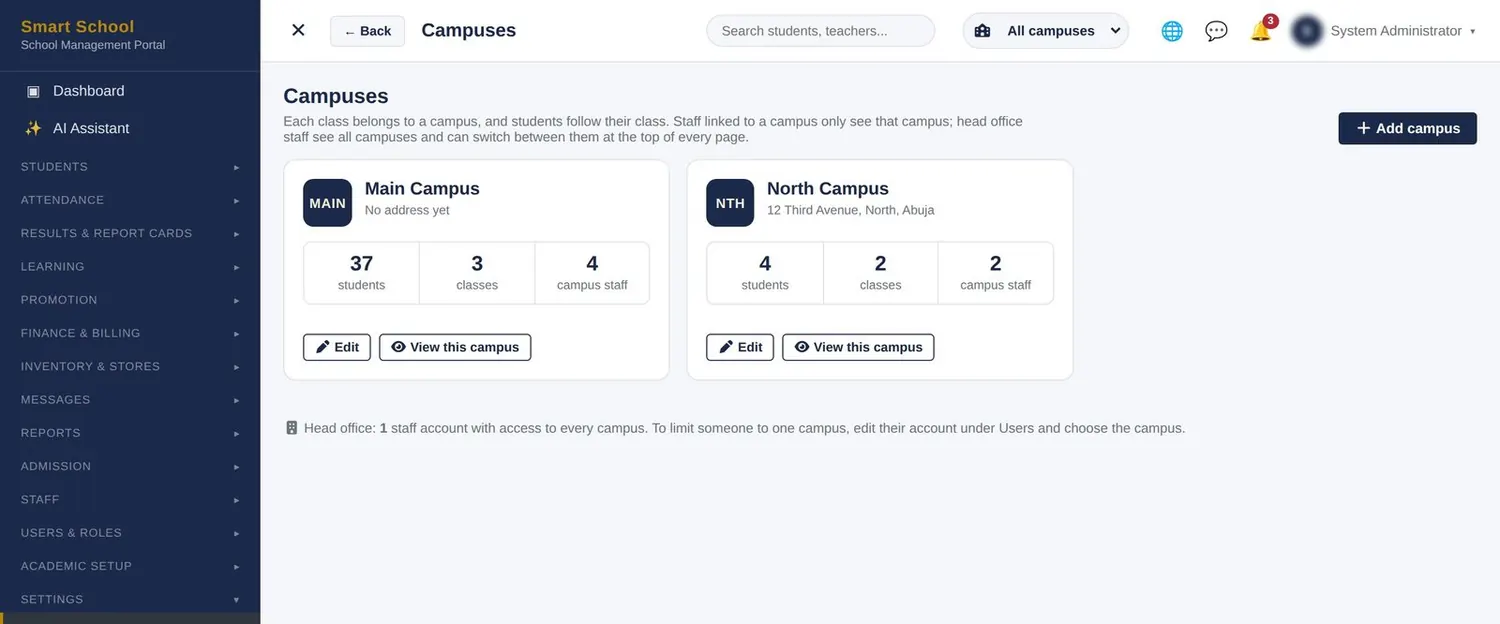The height and width of the screenshot is (624, 1500).
Task: Click the NTH campus badge
Action: pos(730,203)
